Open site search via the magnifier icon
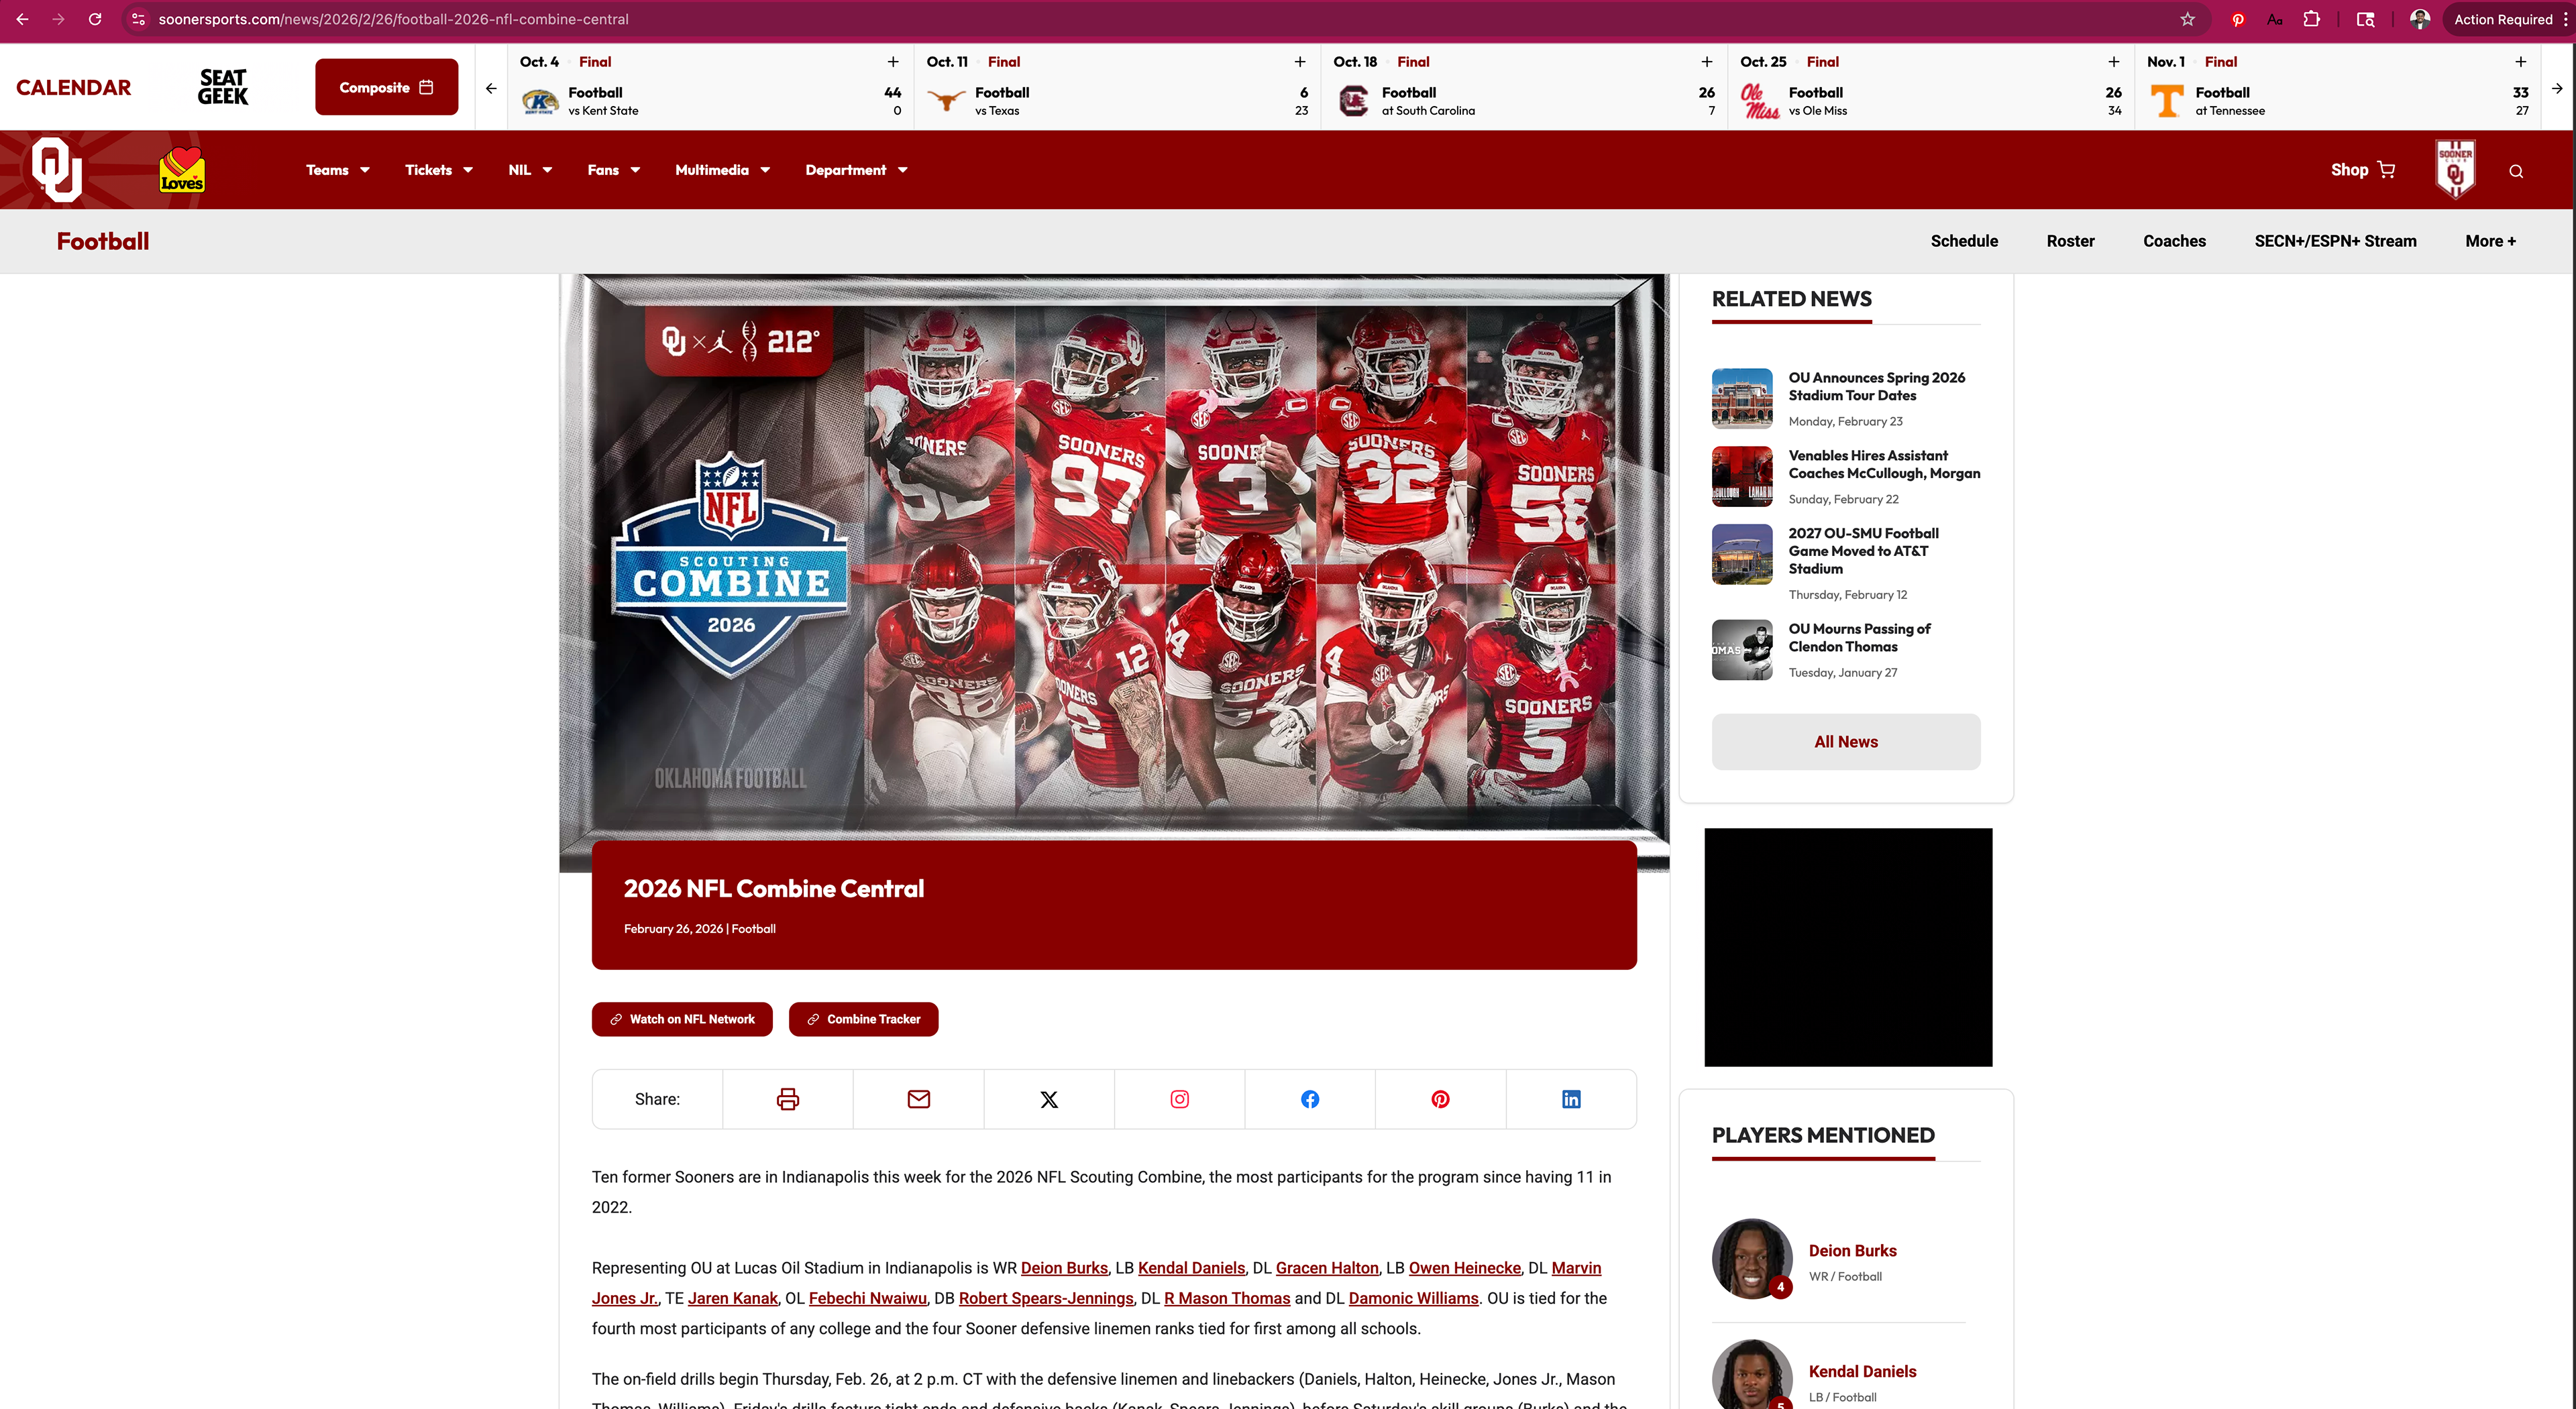Screen dimensions: 2576x1409 tap(2516, 171)
